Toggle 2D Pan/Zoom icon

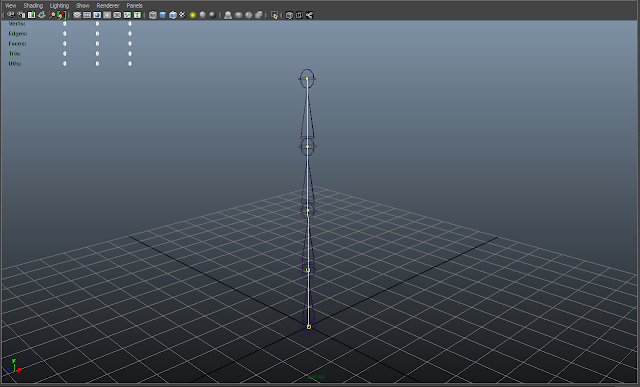51,15
